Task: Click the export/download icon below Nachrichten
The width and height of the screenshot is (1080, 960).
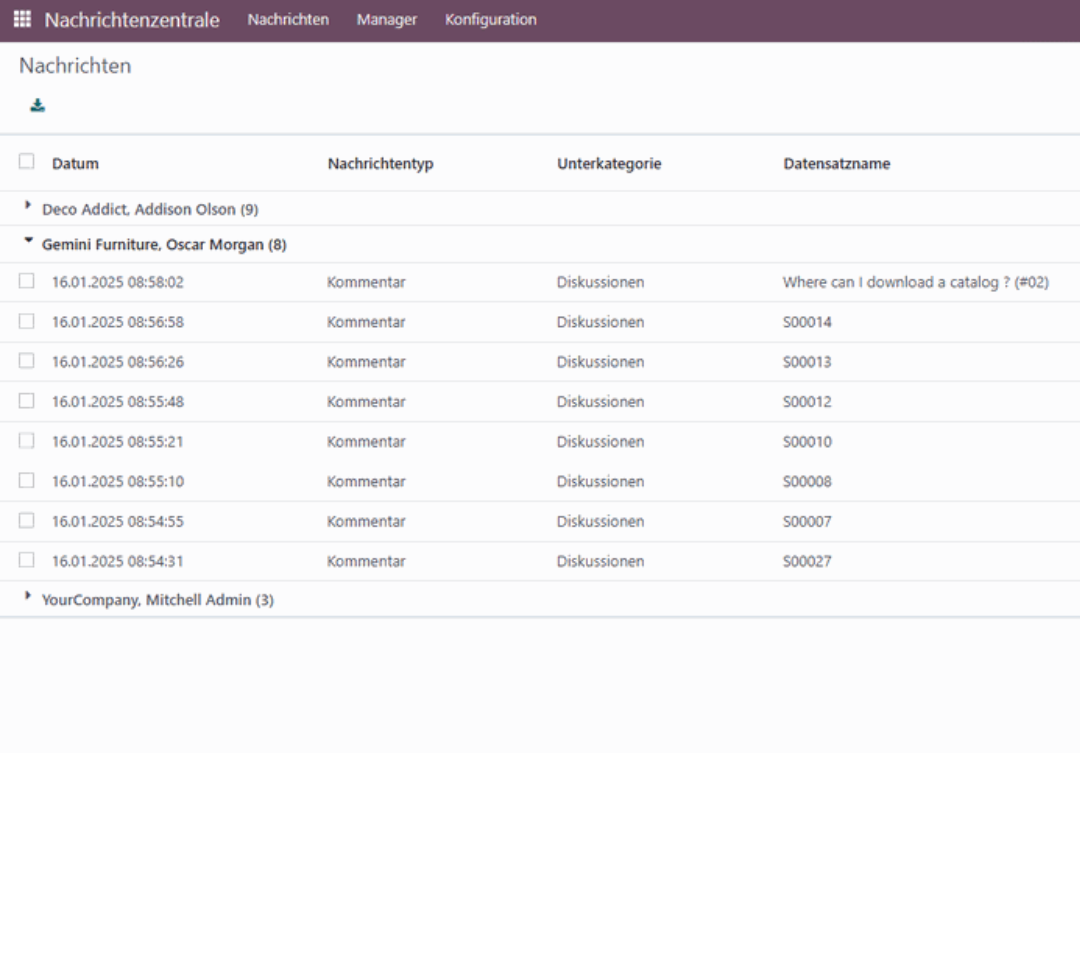Action: pos(37,104)
